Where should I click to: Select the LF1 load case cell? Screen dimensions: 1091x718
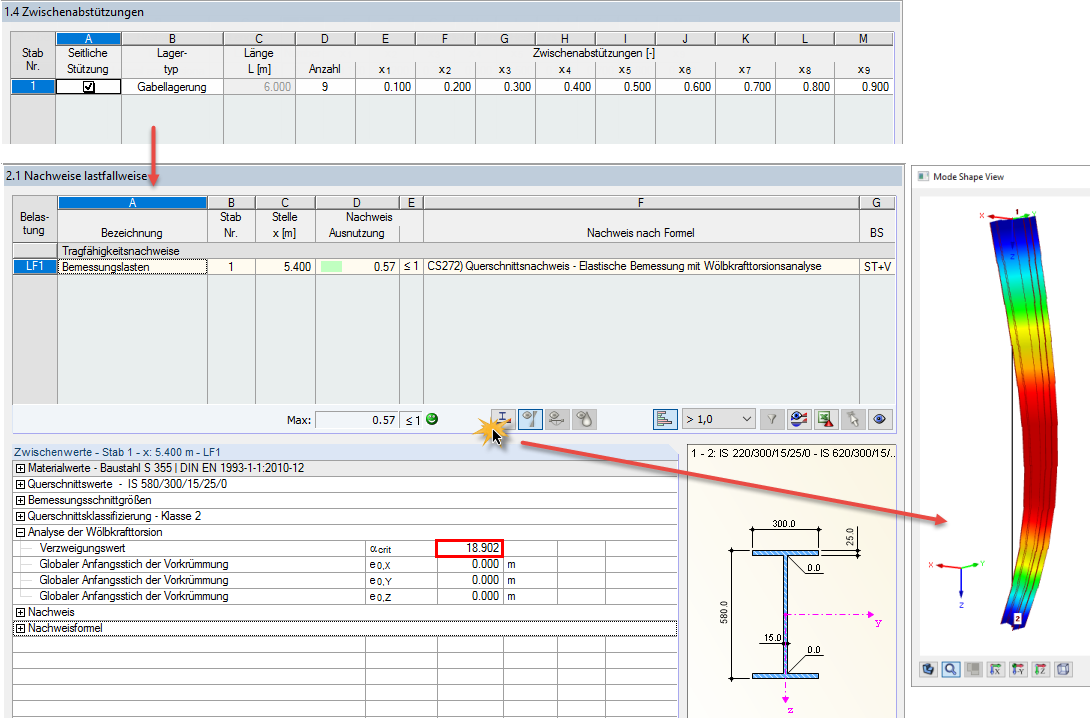coord(35,266)
